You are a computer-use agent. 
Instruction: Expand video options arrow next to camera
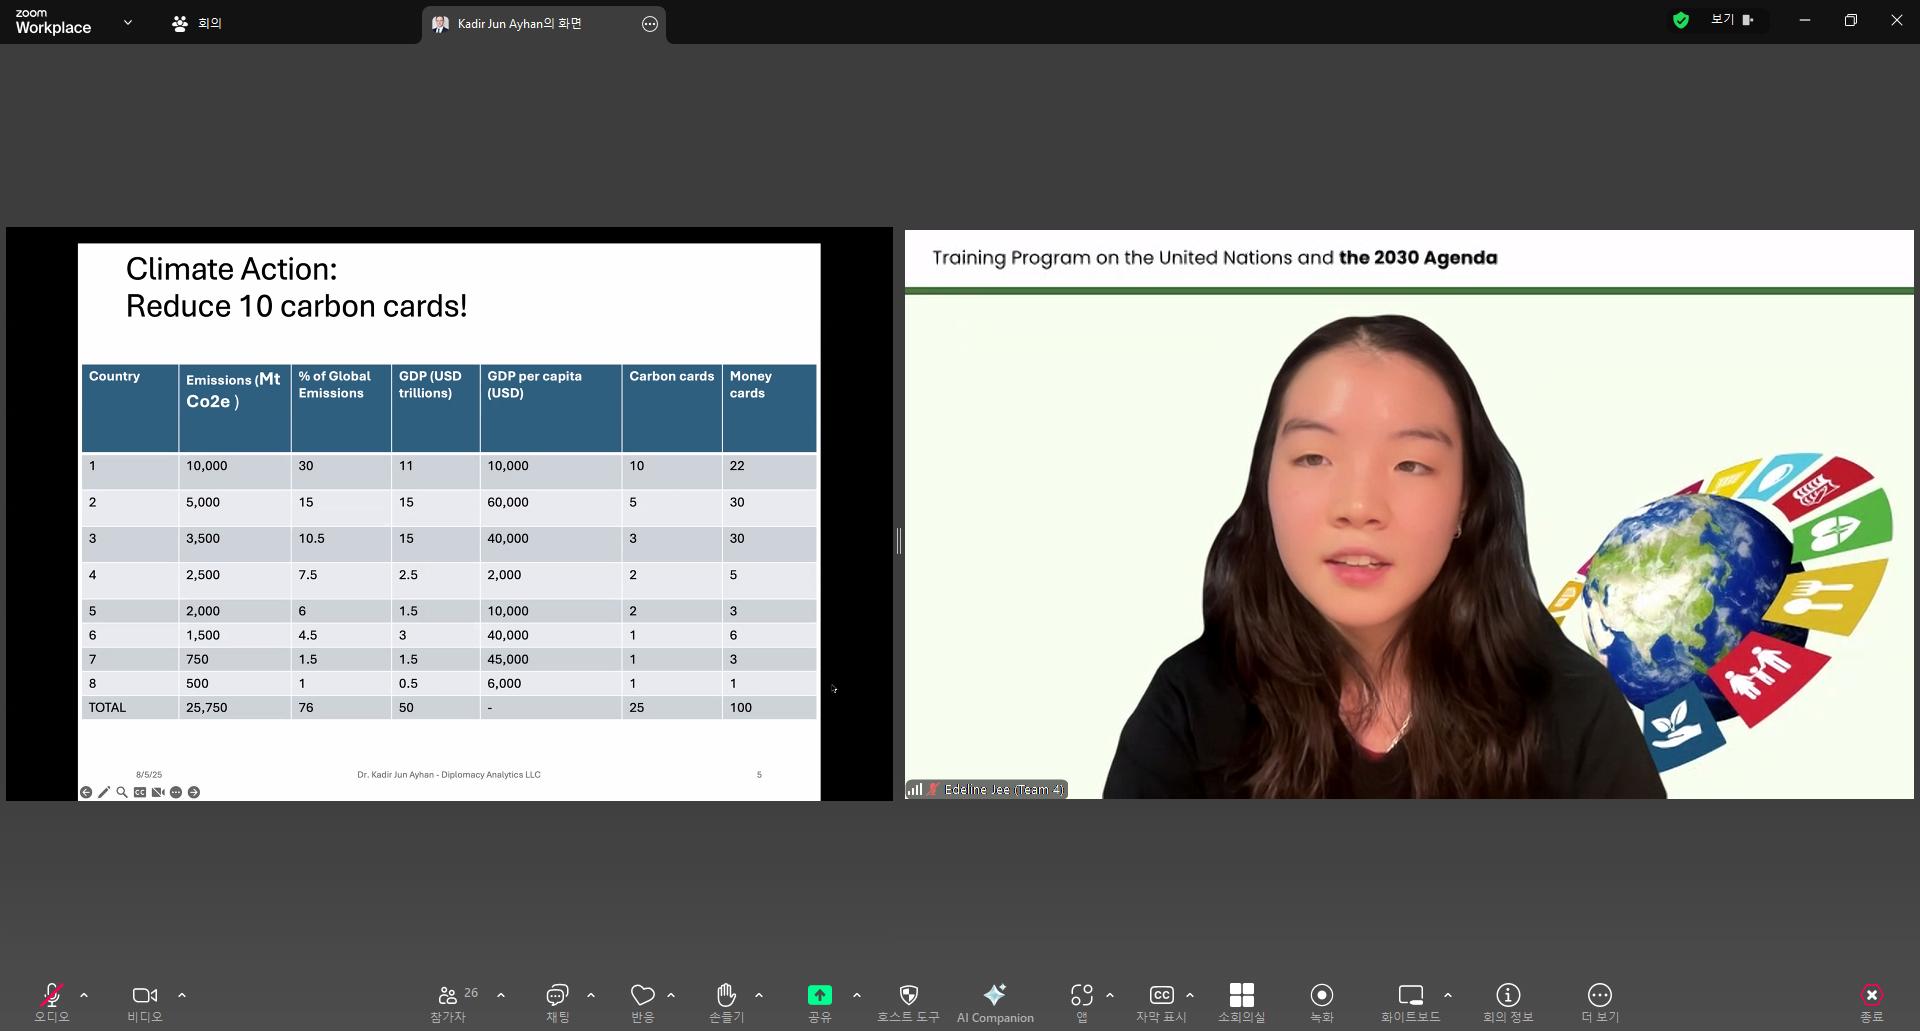click(x=182, y=995)
